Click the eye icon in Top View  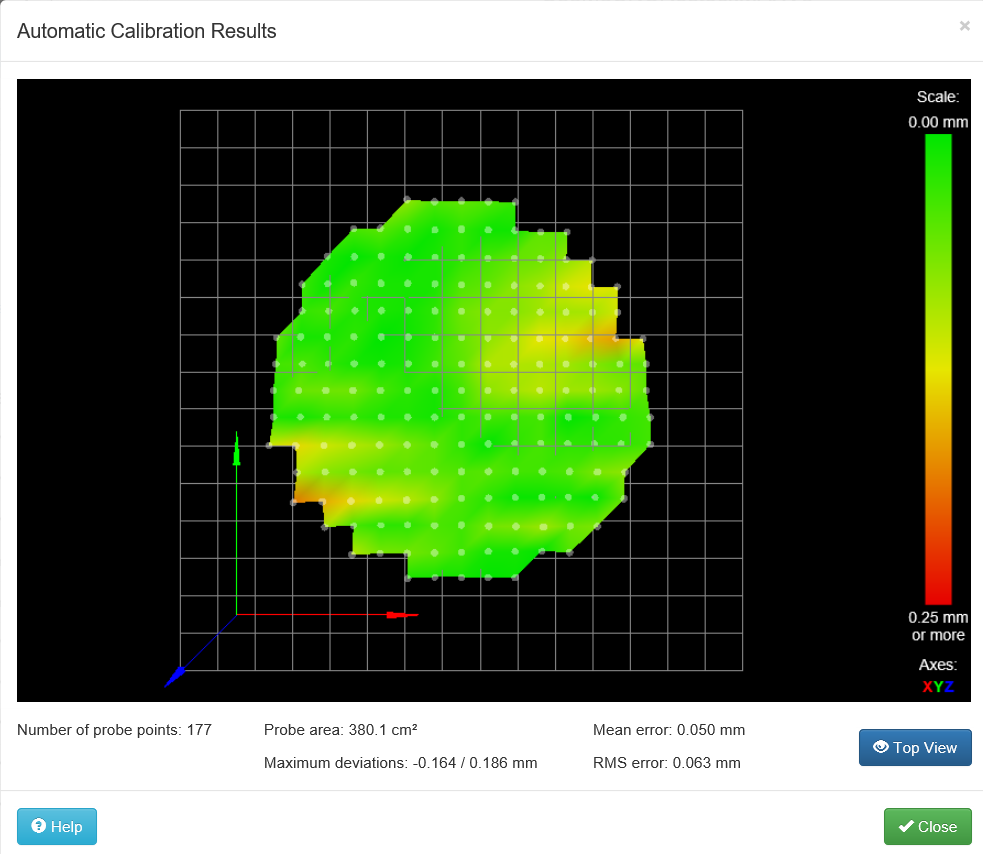881,747
